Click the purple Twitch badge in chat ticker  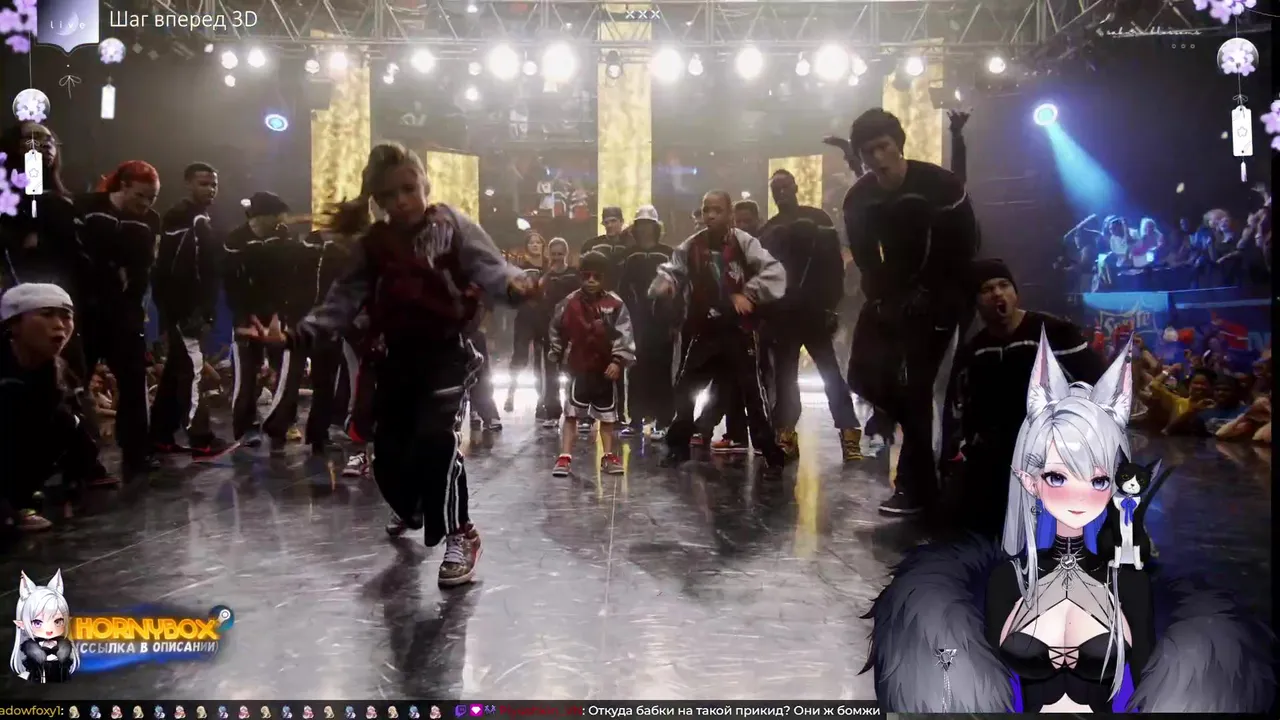[461, 711]
